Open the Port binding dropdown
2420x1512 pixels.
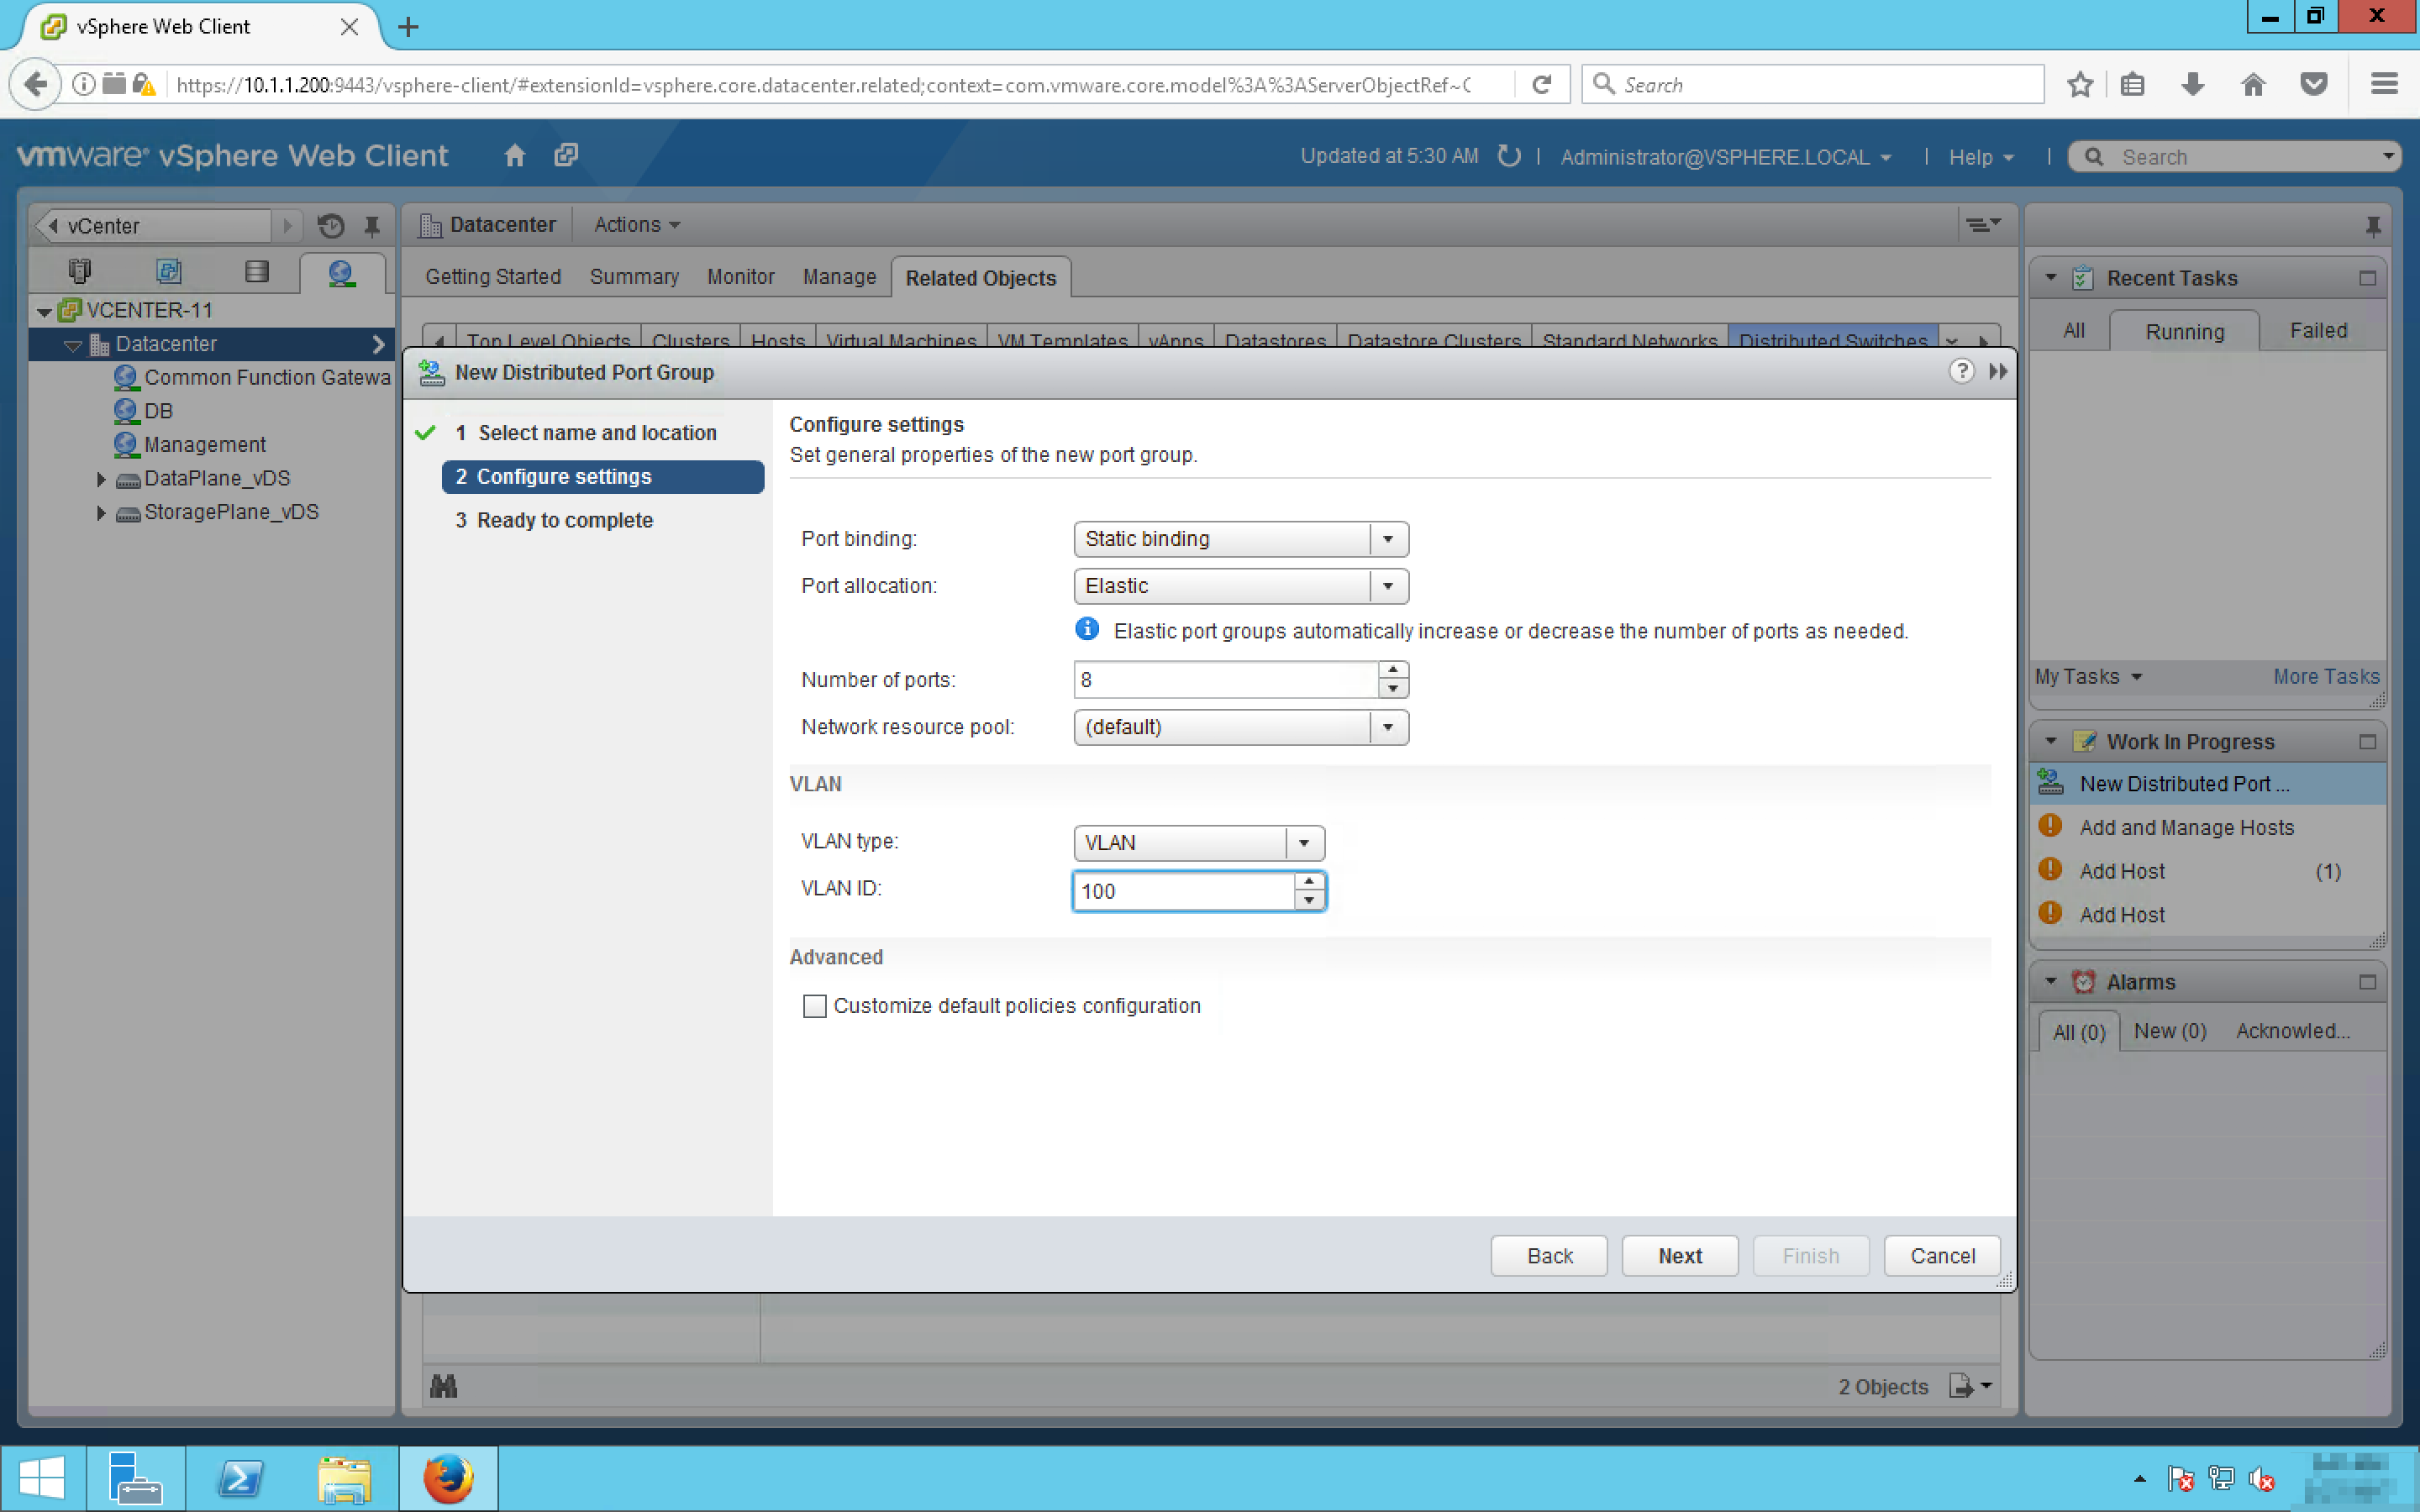[1388, 539]
